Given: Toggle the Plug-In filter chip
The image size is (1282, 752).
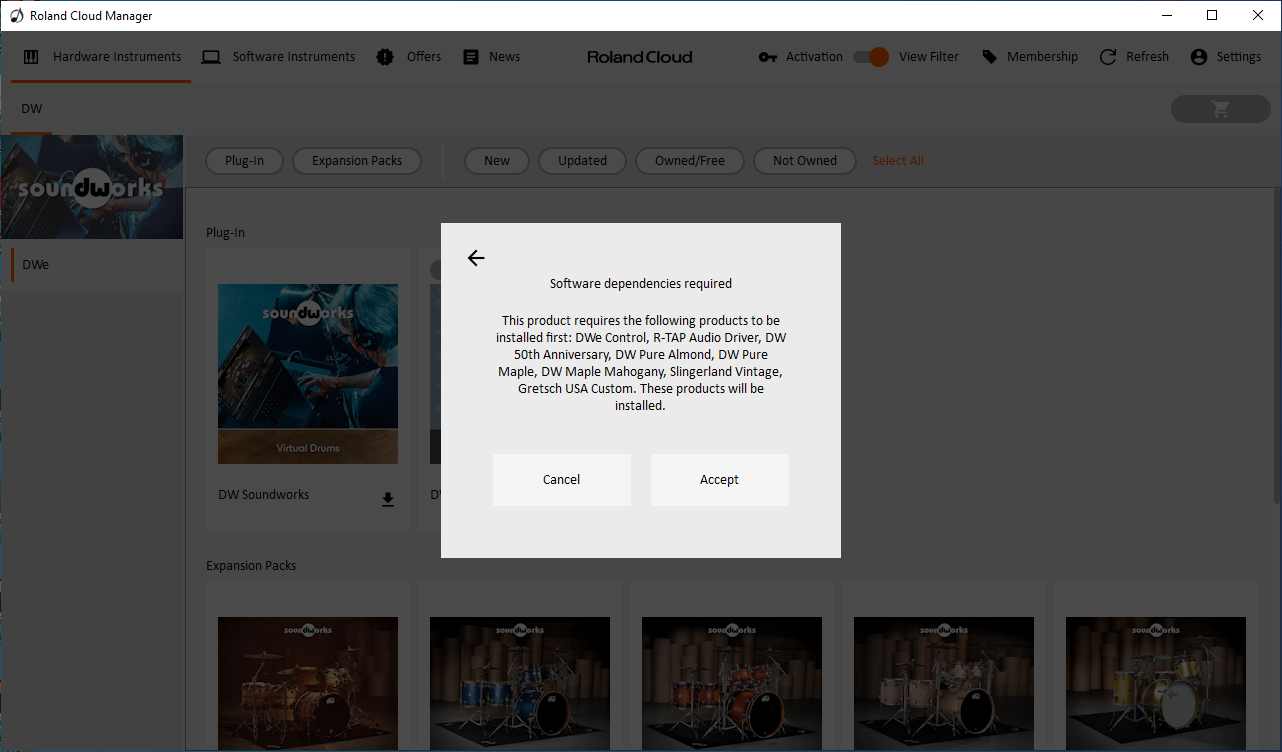Looking at the screenshot, I should 245,161.
